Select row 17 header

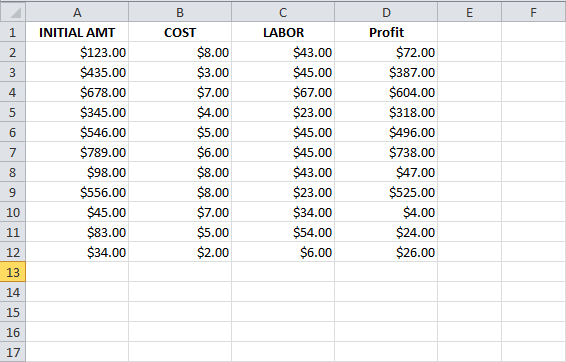pyautogui.click(x=13, y=352)
